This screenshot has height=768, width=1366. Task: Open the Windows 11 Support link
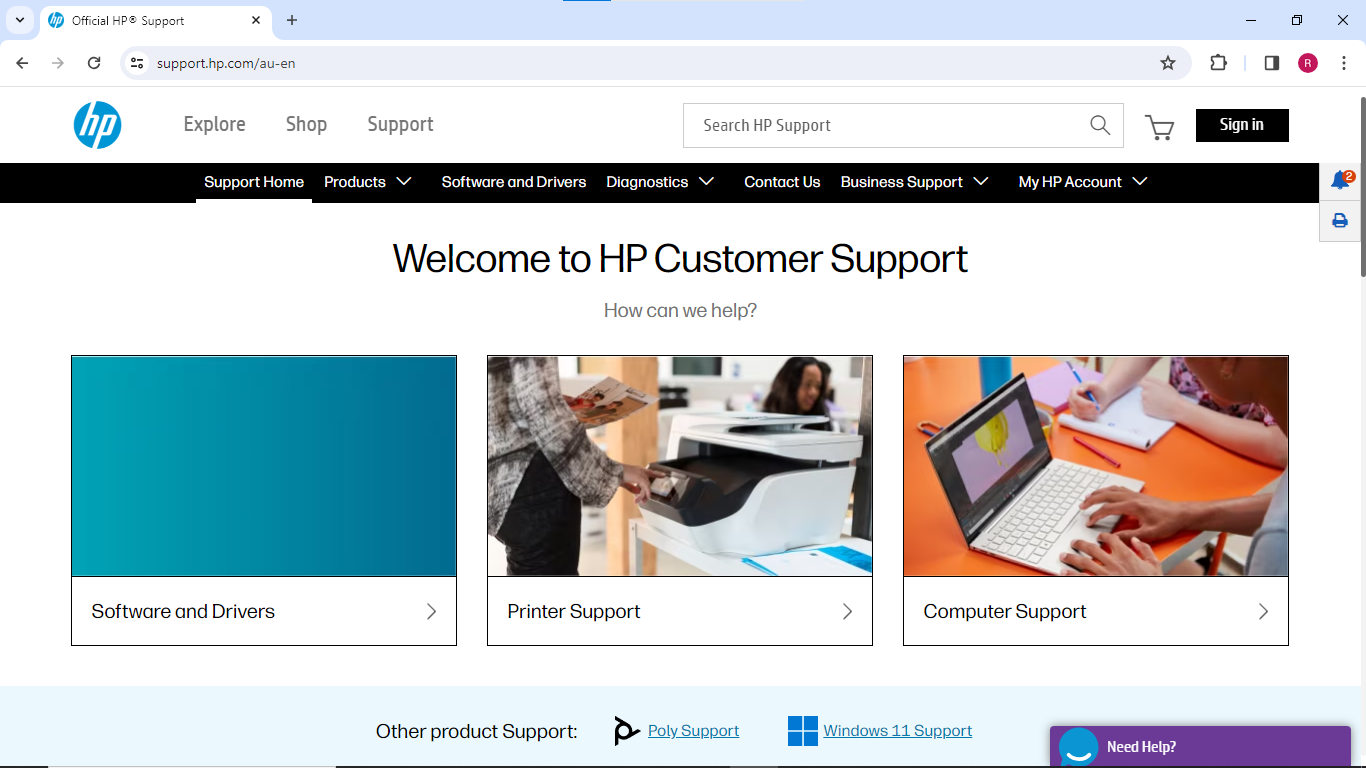point(897,731)
